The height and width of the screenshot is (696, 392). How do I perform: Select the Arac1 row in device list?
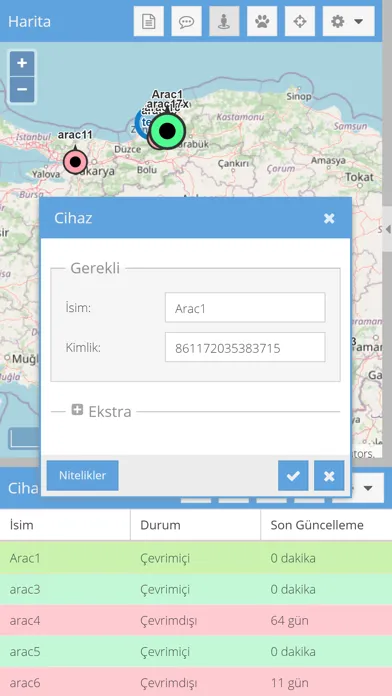[196, 558]
